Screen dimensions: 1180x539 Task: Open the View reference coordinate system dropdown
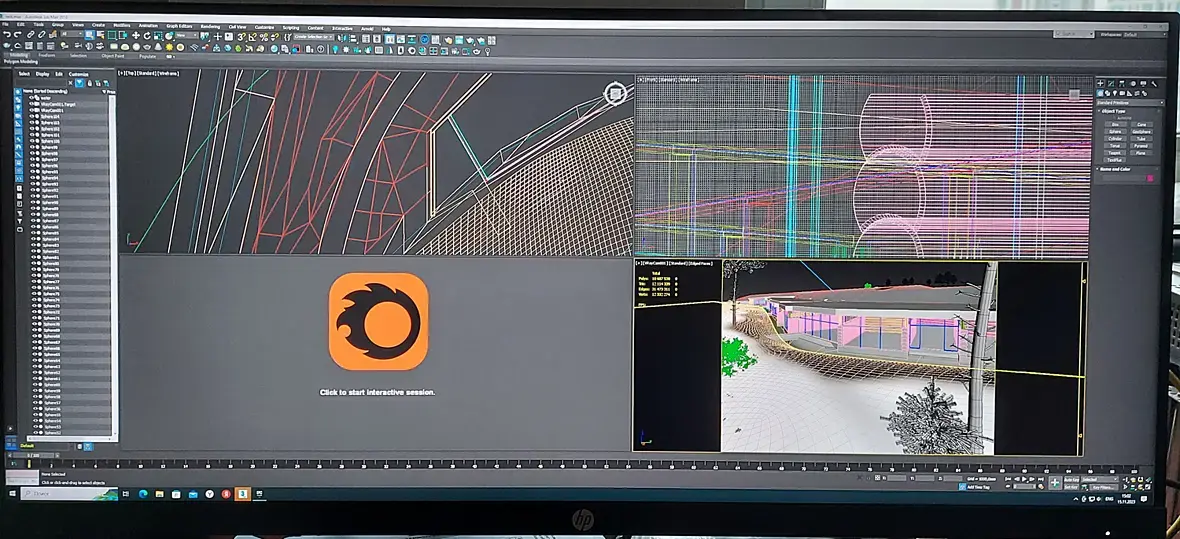coord(187,35)
